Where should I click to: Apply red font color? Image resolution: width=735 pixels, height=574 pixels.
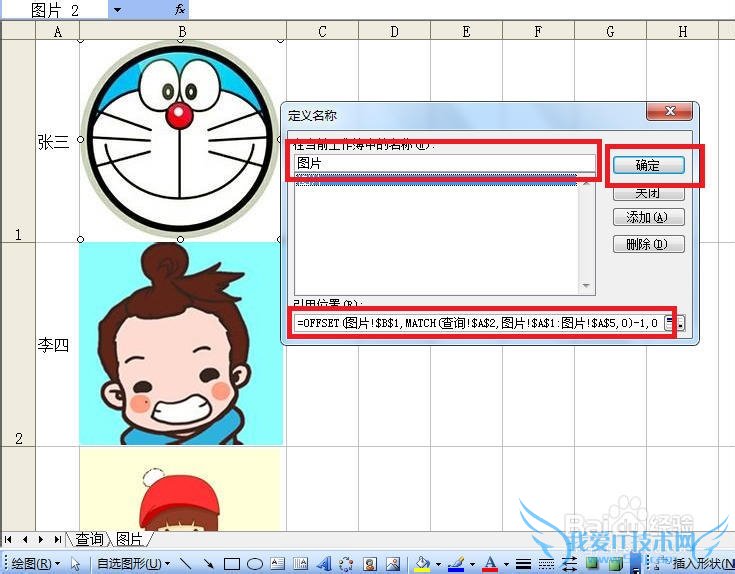[x=490, y=564]
